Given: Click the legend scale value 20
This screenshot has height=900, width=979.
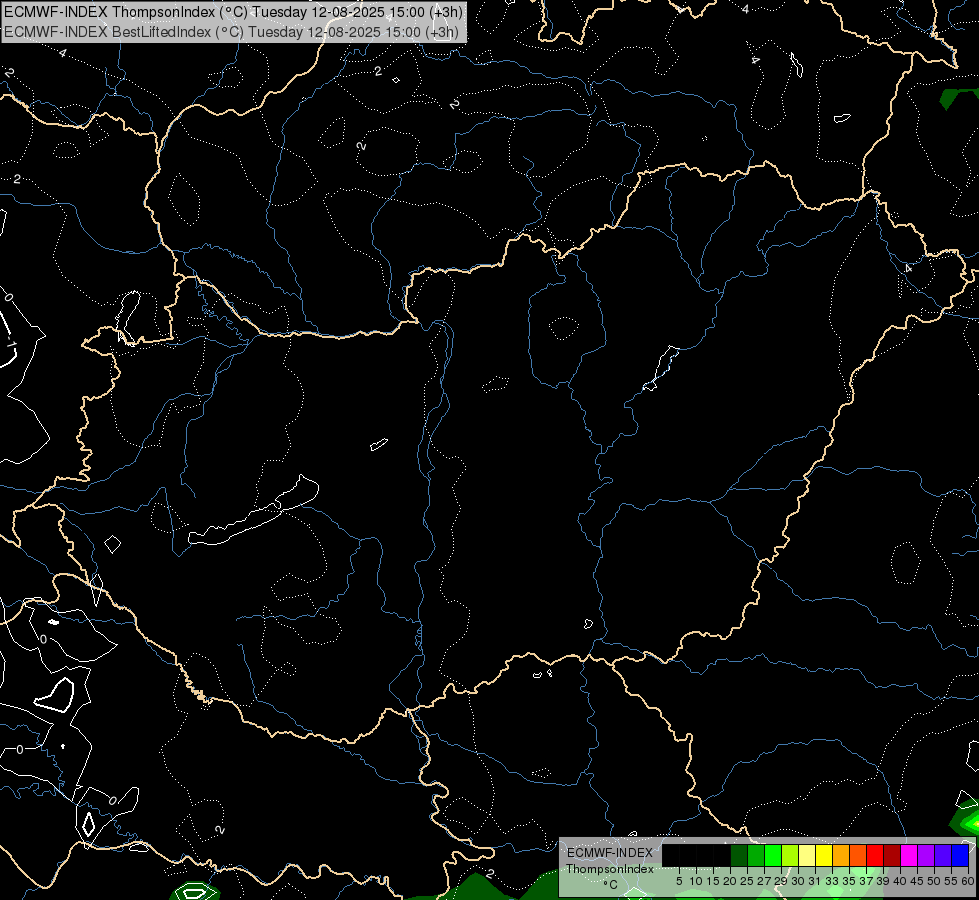Looking at the screenshot, I should pos(730,881).
